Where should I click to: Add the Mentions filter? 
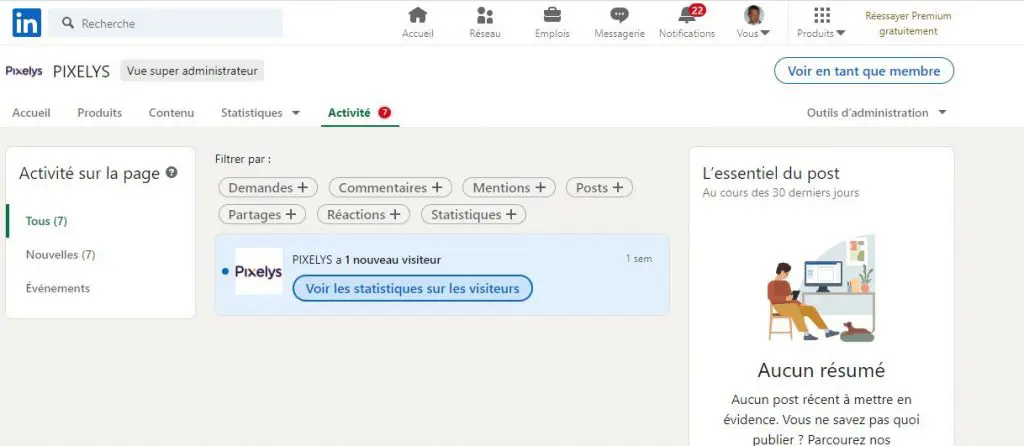(509, 187)
